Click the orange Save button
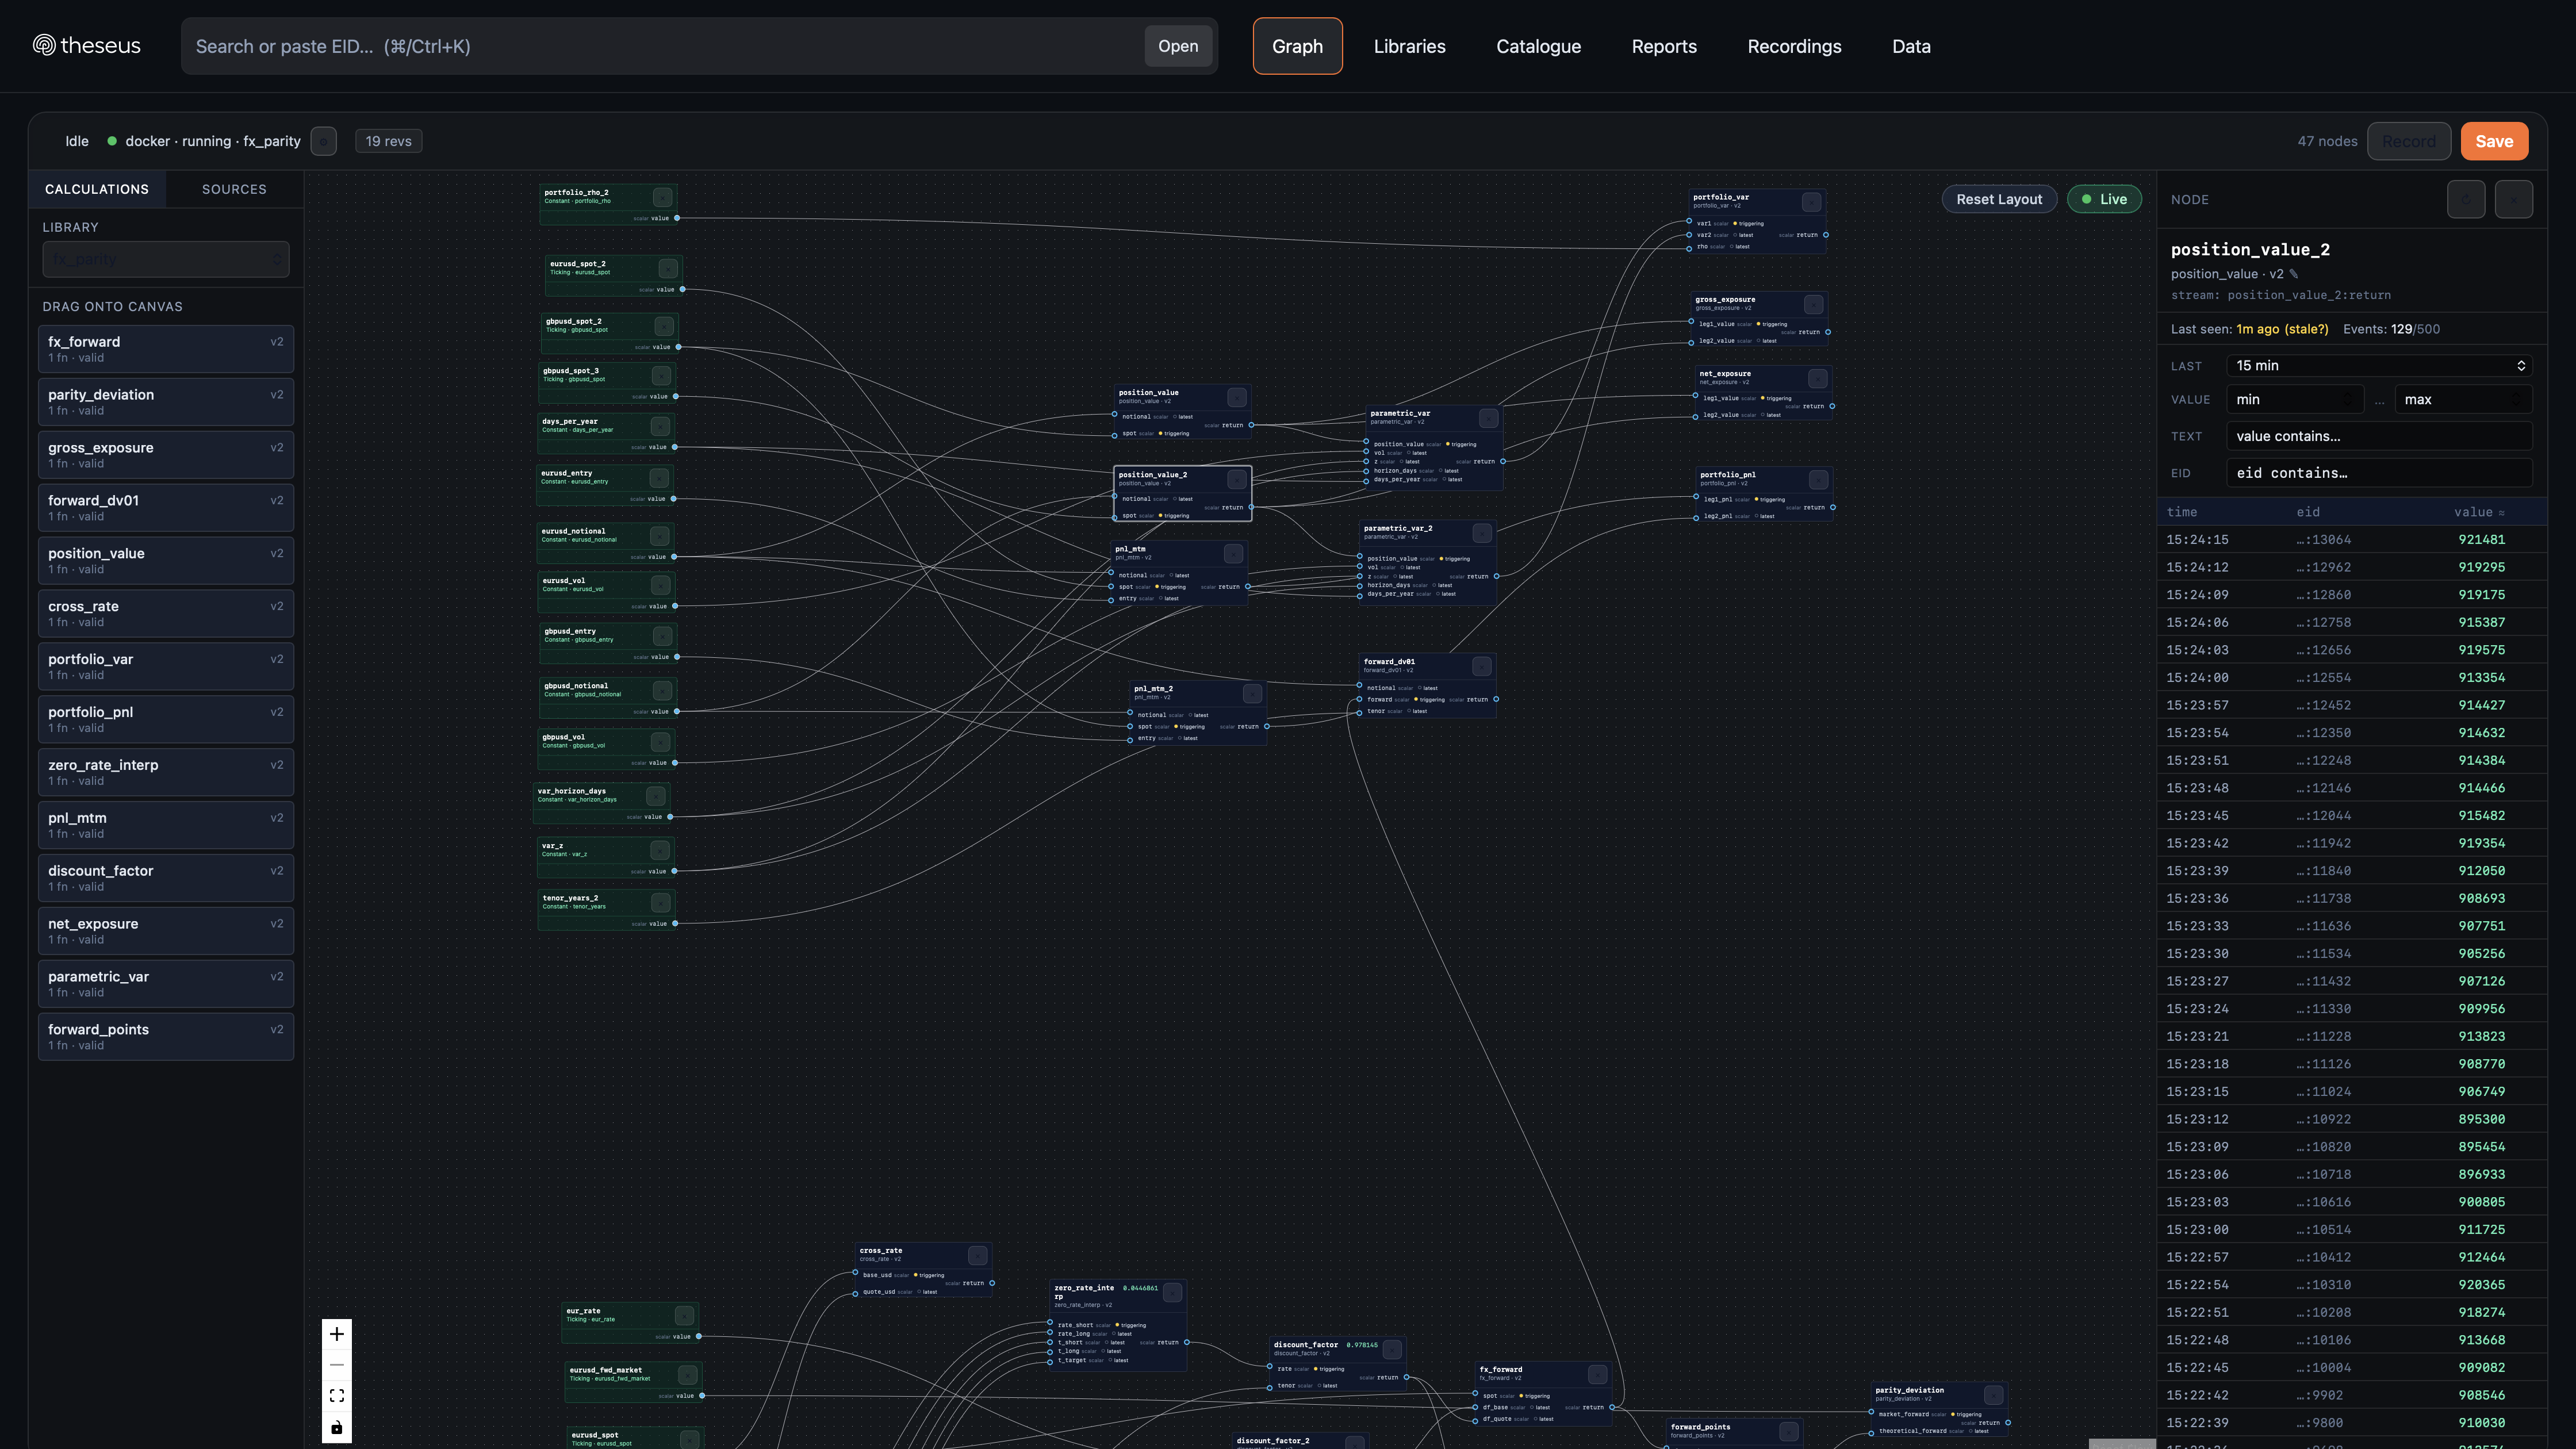 (2494, 141)
